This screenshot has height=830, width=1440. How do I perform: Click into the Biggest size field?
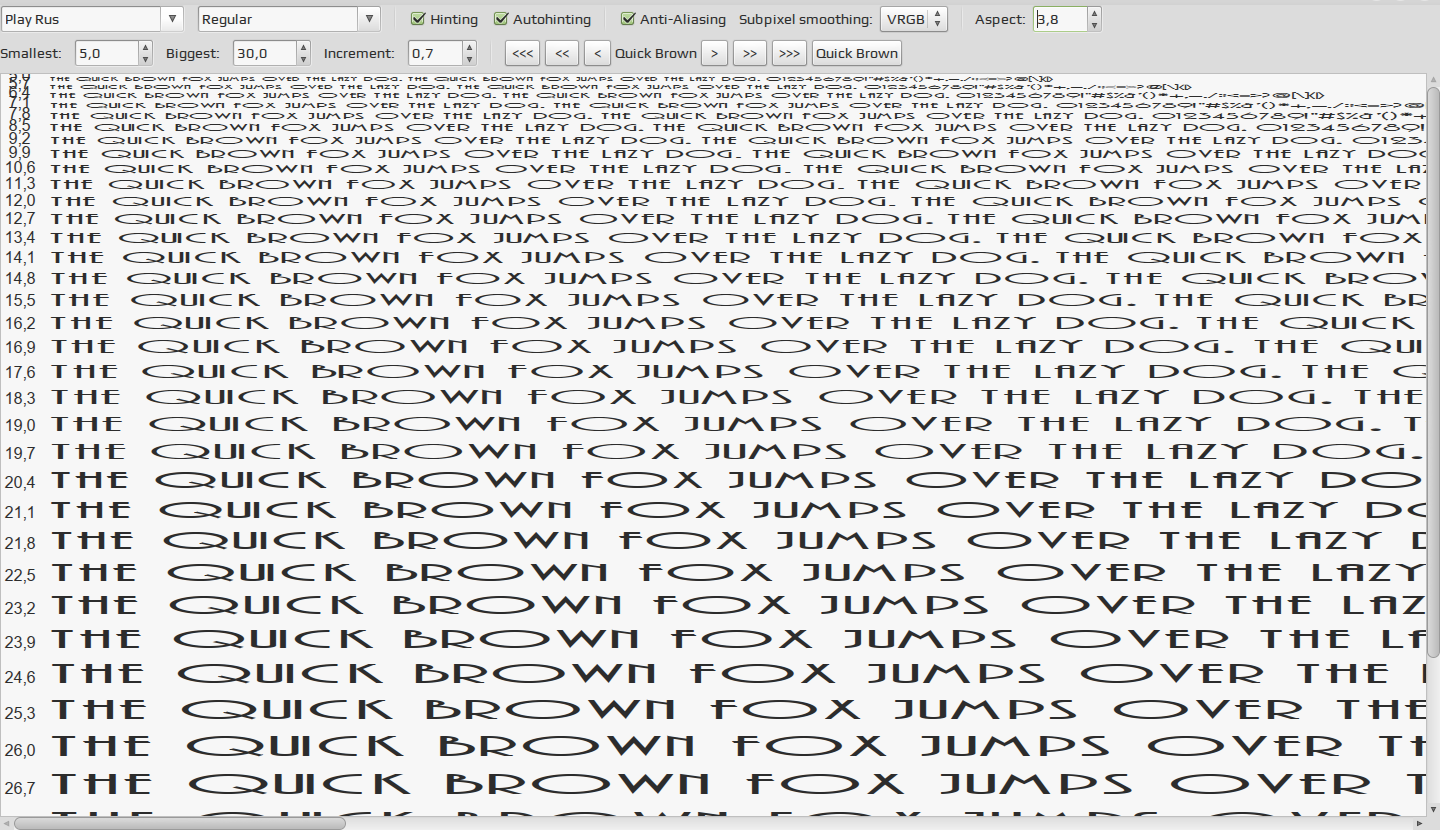click(265, 53)
